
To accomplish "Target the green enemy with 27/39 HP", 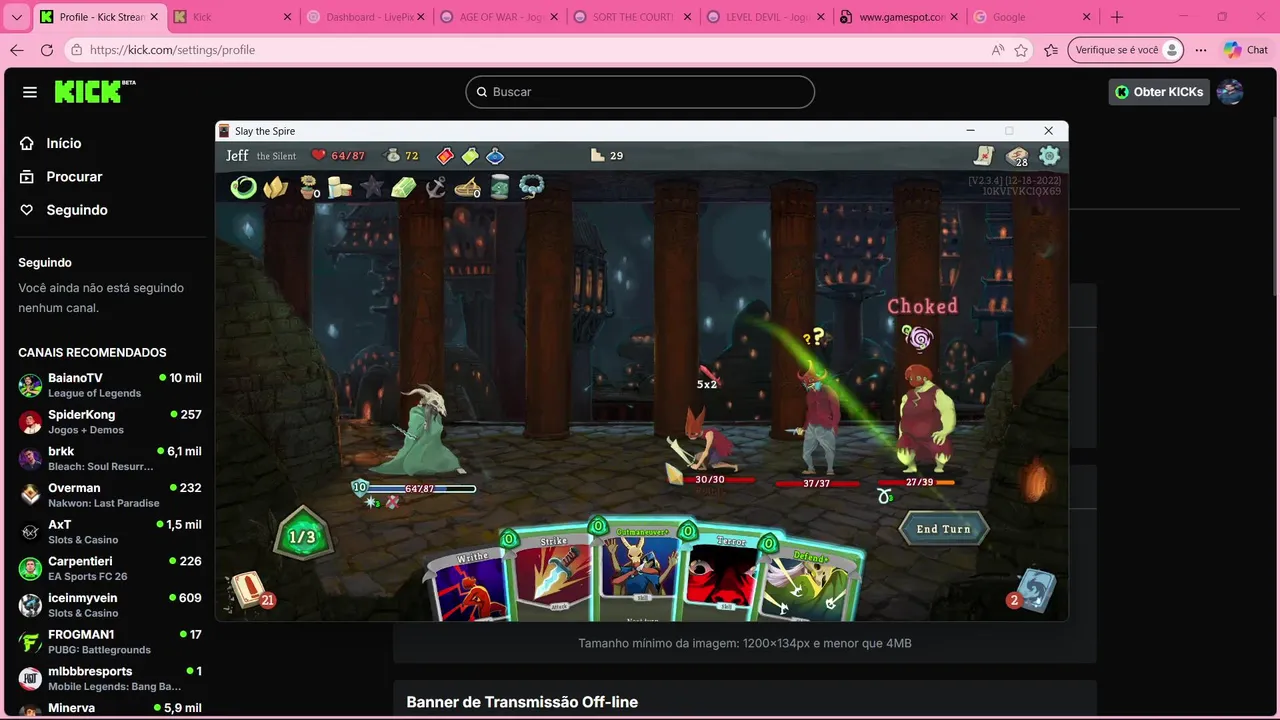I will click(927, 417).
